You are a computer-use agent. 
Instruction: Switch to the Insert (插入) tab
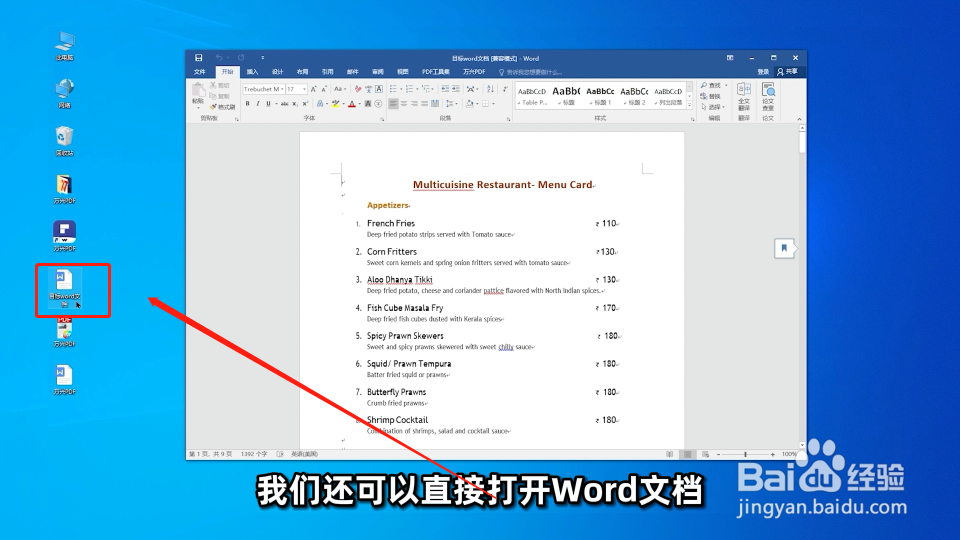[252, 72]
